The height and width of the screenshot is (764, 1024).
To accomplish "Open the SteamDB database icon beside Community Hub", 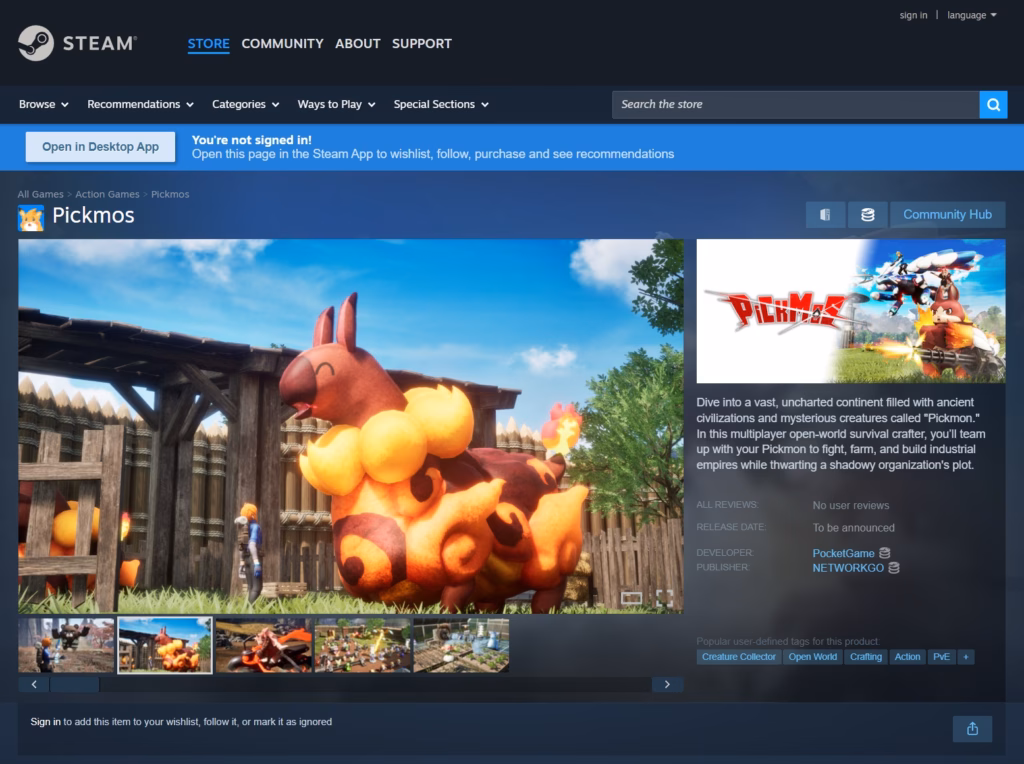I will (867, 215).
